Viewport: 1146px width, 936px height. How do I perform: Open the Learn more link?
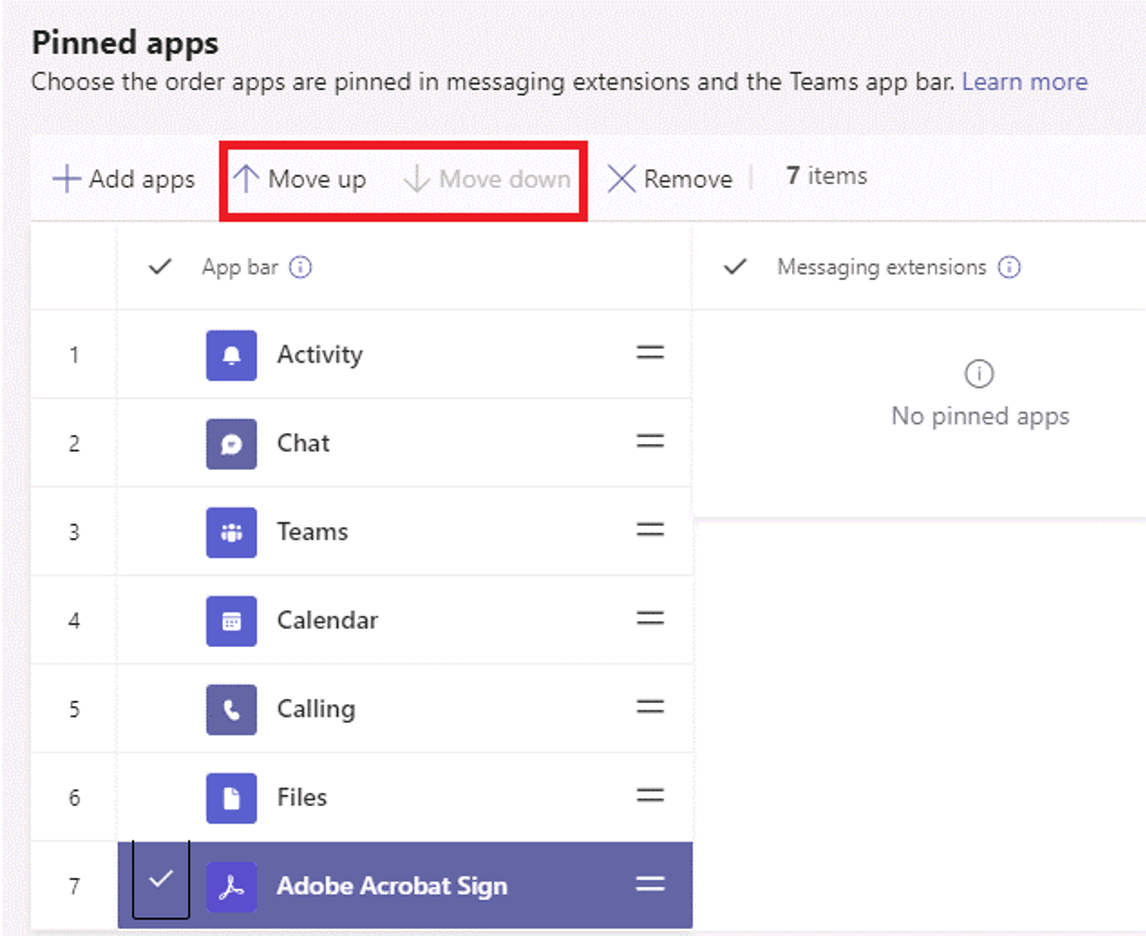[x=1024, y=81]
